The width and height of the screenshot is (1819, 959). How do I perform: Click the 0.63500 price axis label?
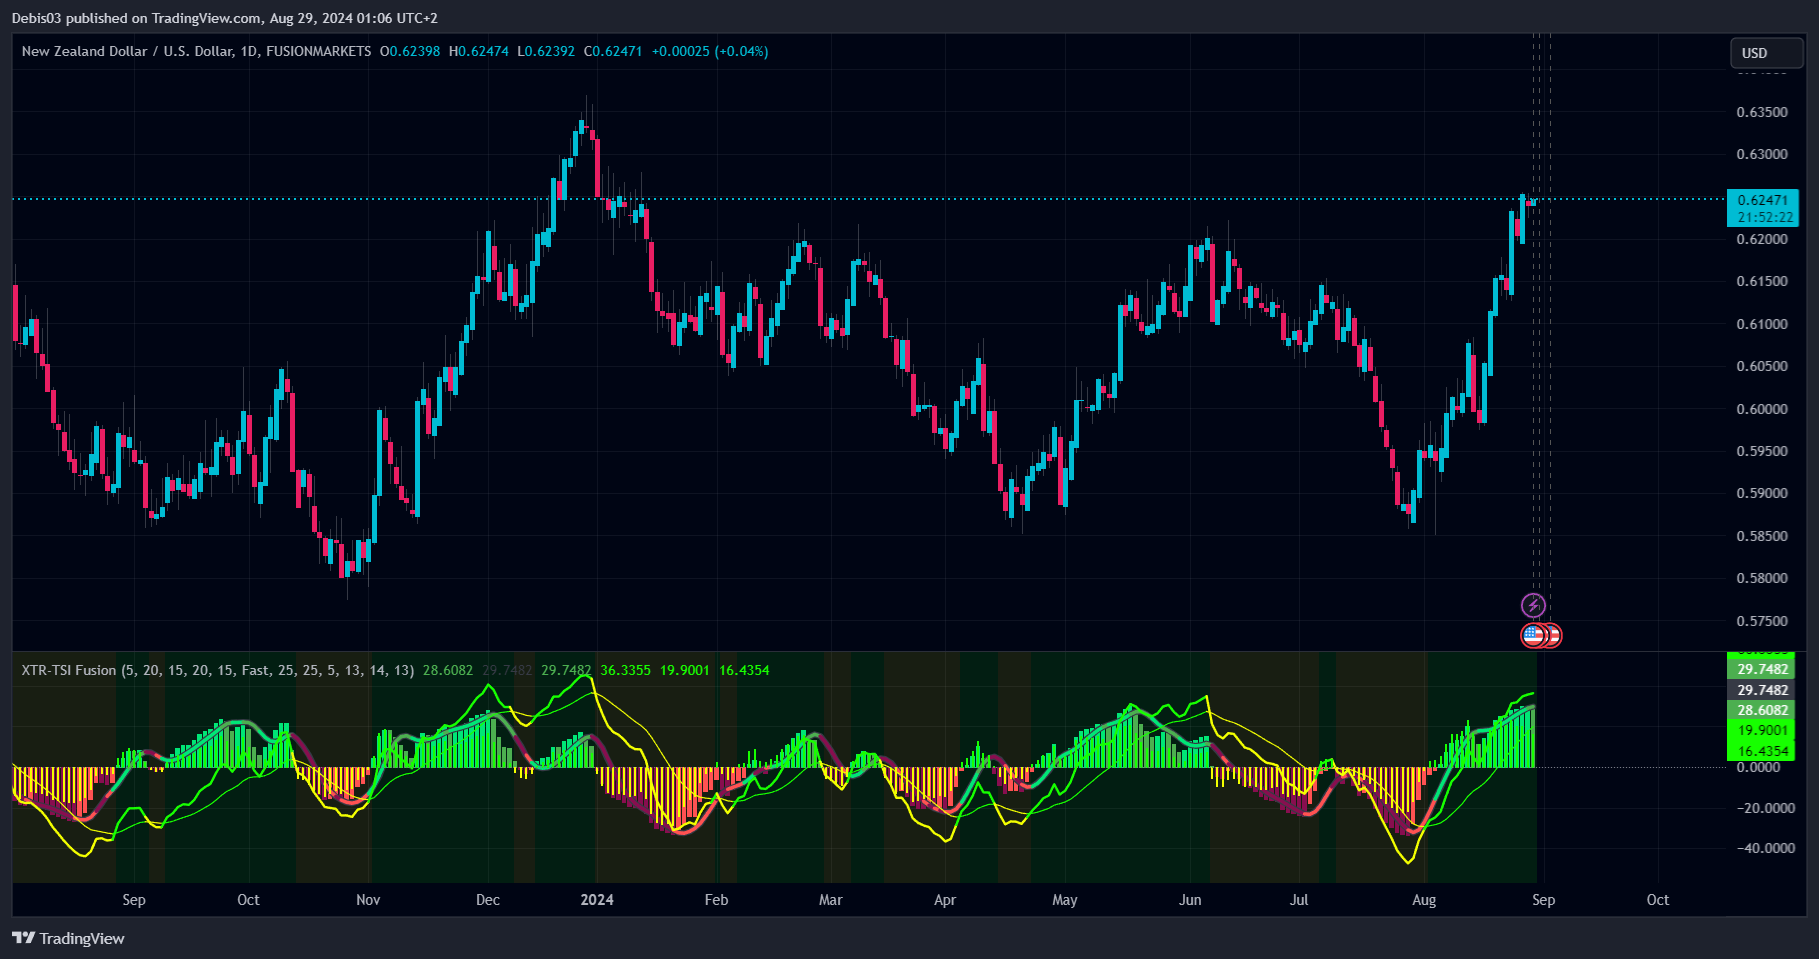[x=1762, y=112]
